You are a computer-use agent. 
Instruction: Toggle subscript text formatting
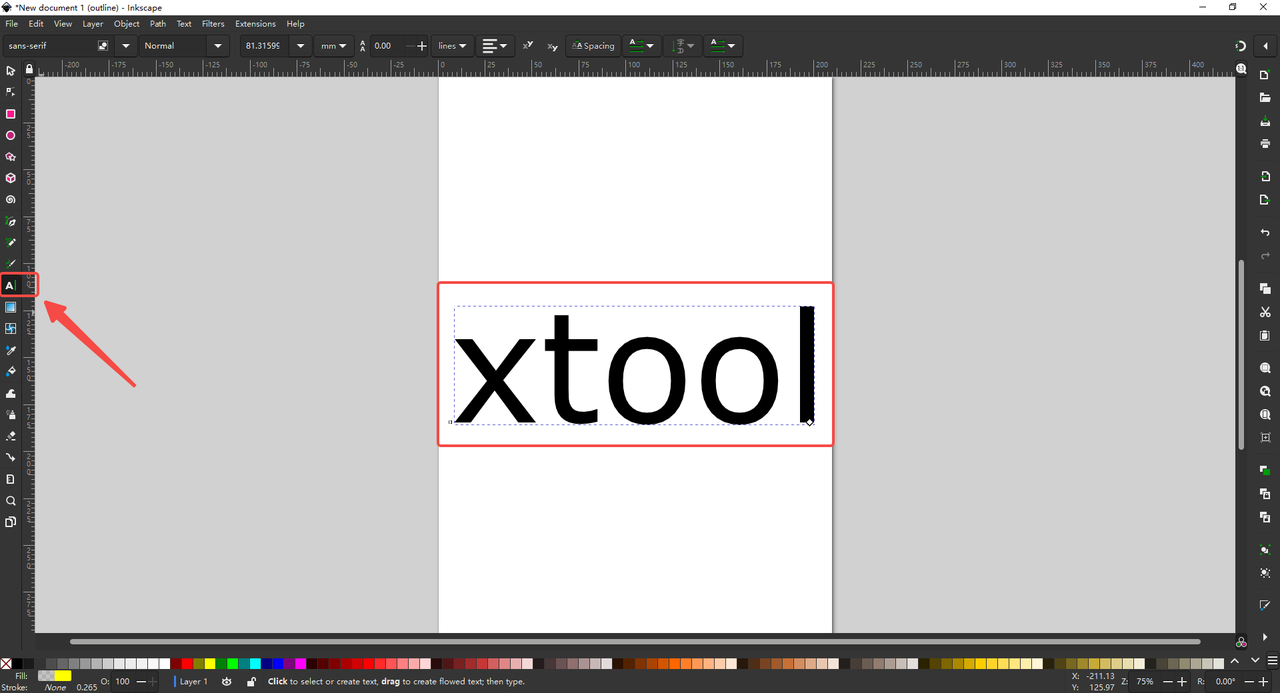pyautogui.click(x=552, y=46)
